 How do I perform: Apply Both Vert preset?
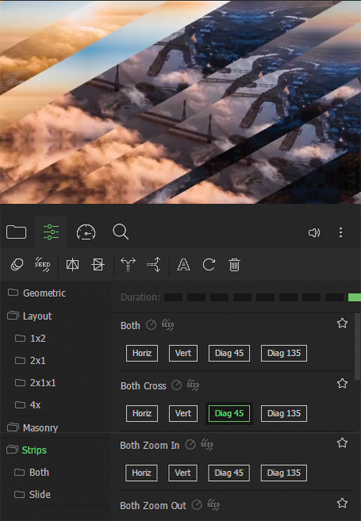(183, 353)
